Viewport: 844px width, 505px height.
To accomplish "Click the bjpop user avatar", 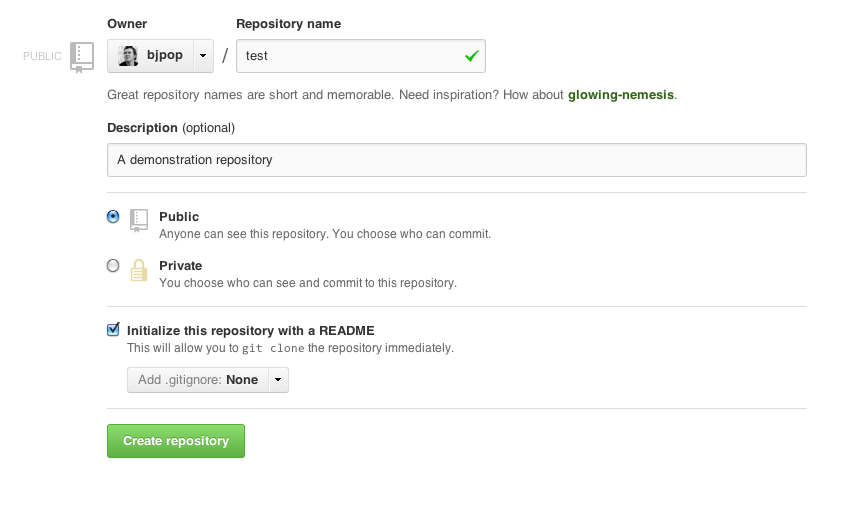I will pos(128,56).
